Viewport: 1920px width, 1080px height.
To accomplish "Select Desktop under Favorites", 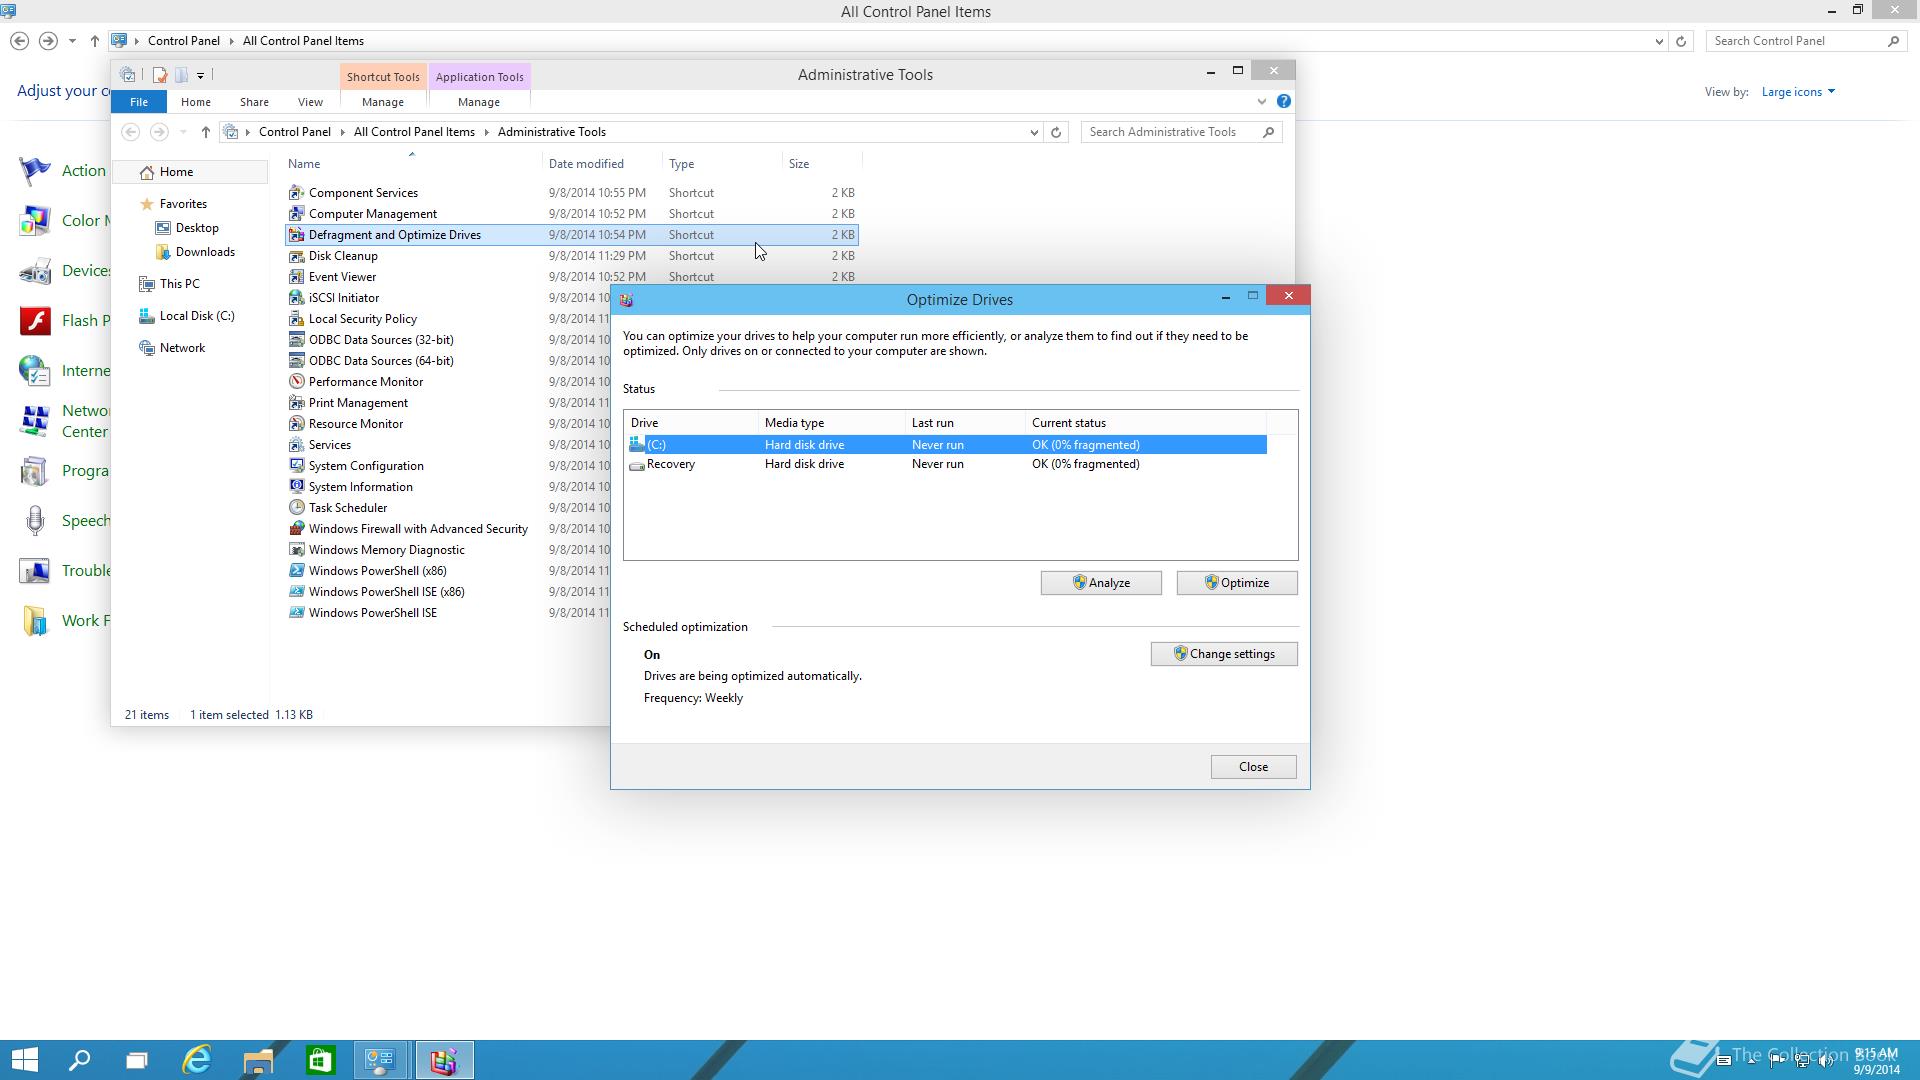I will (x=197, y=228).
